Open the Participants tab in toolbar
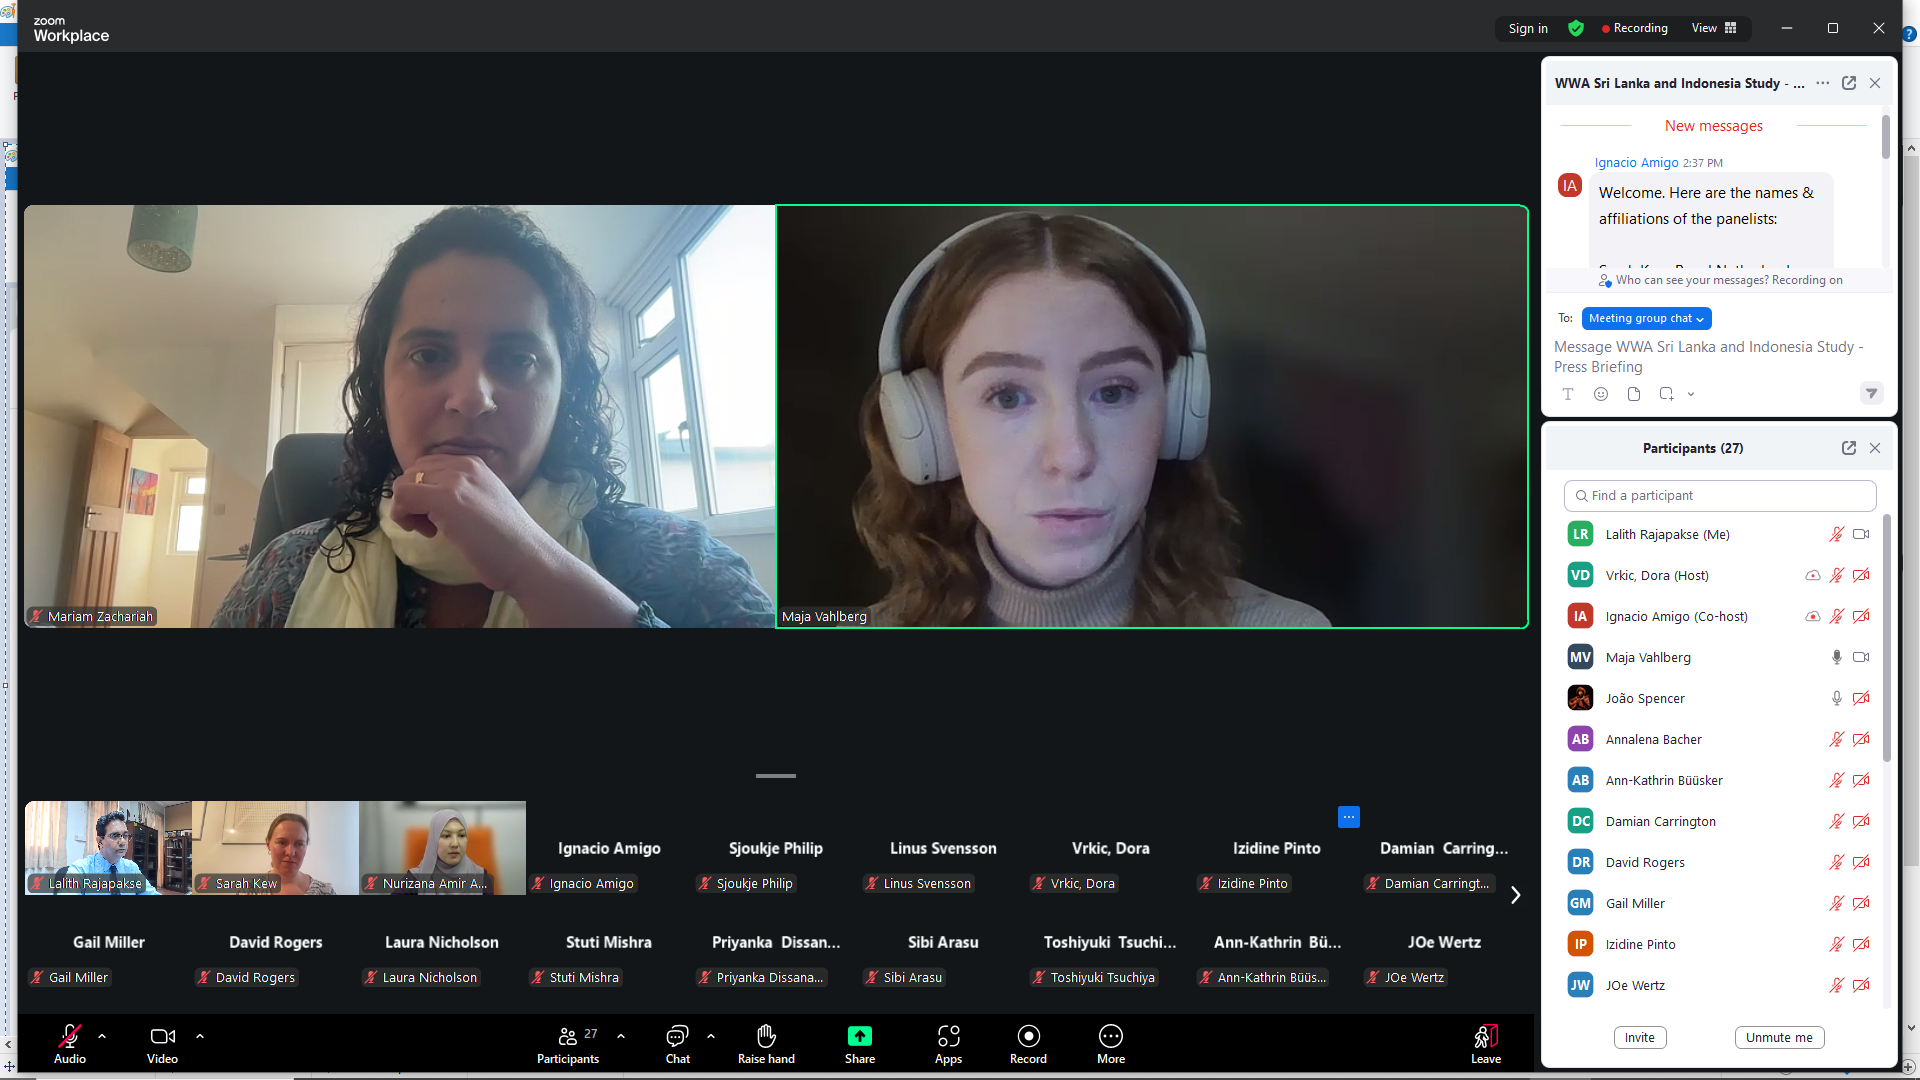1920x1080 pixels. [x=567, y=1036]
